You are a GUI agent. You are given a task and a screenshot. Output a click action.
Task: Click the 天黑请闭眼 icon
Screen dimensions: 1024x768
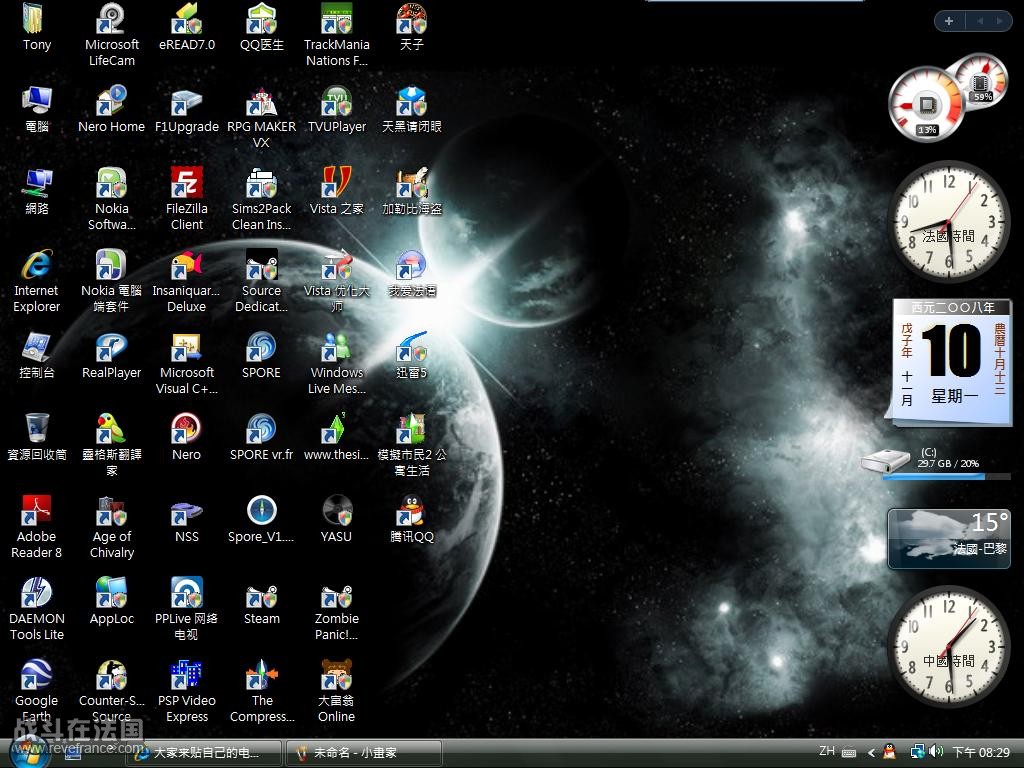(x=411, y=101)
